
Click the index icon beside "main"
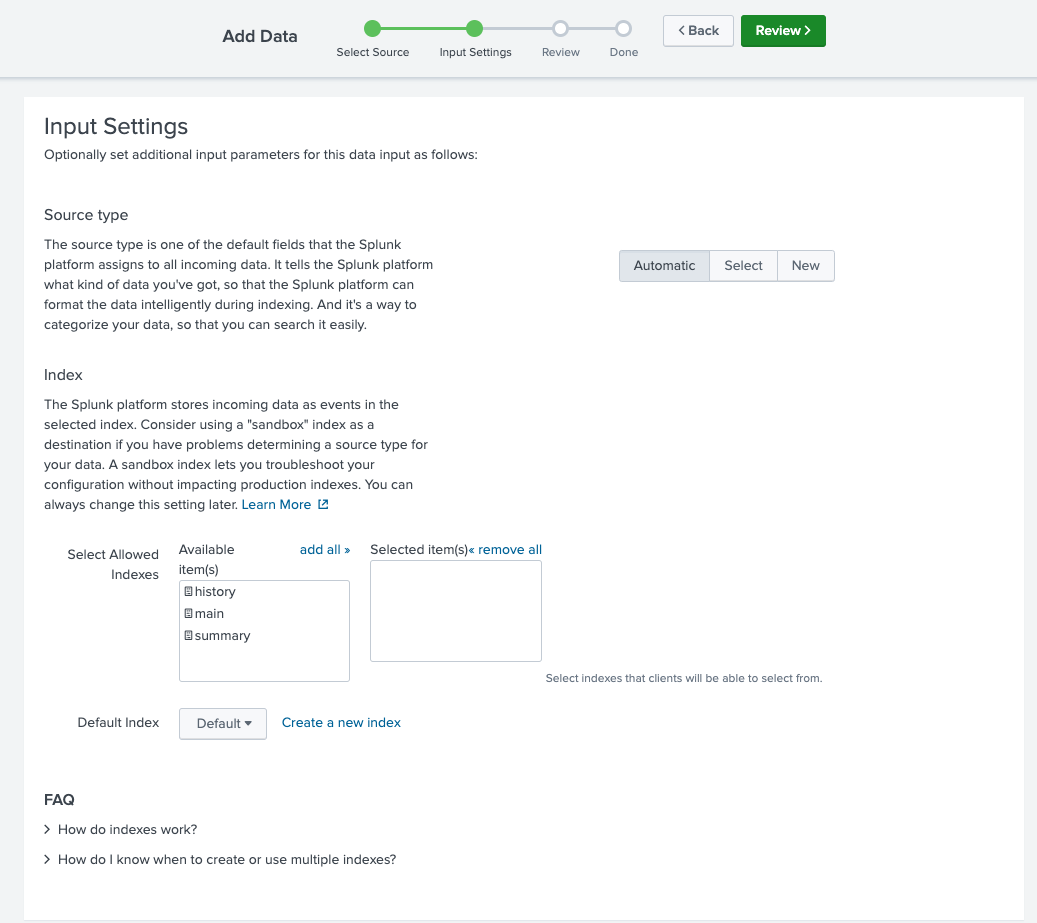click(x=189, y=613)
